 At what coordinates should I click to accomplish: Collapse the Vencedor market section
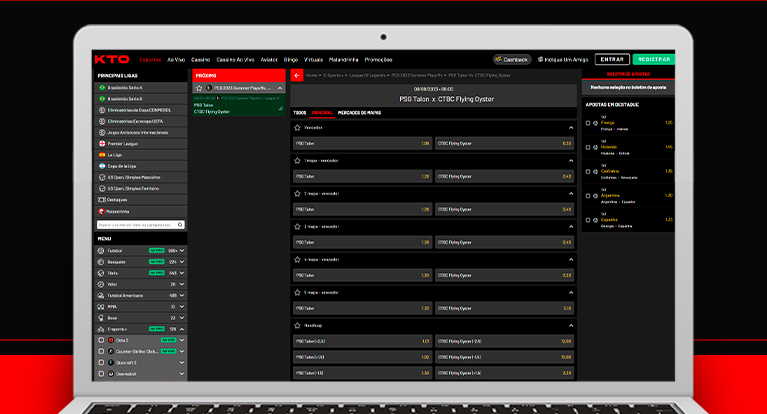point(571,128)
